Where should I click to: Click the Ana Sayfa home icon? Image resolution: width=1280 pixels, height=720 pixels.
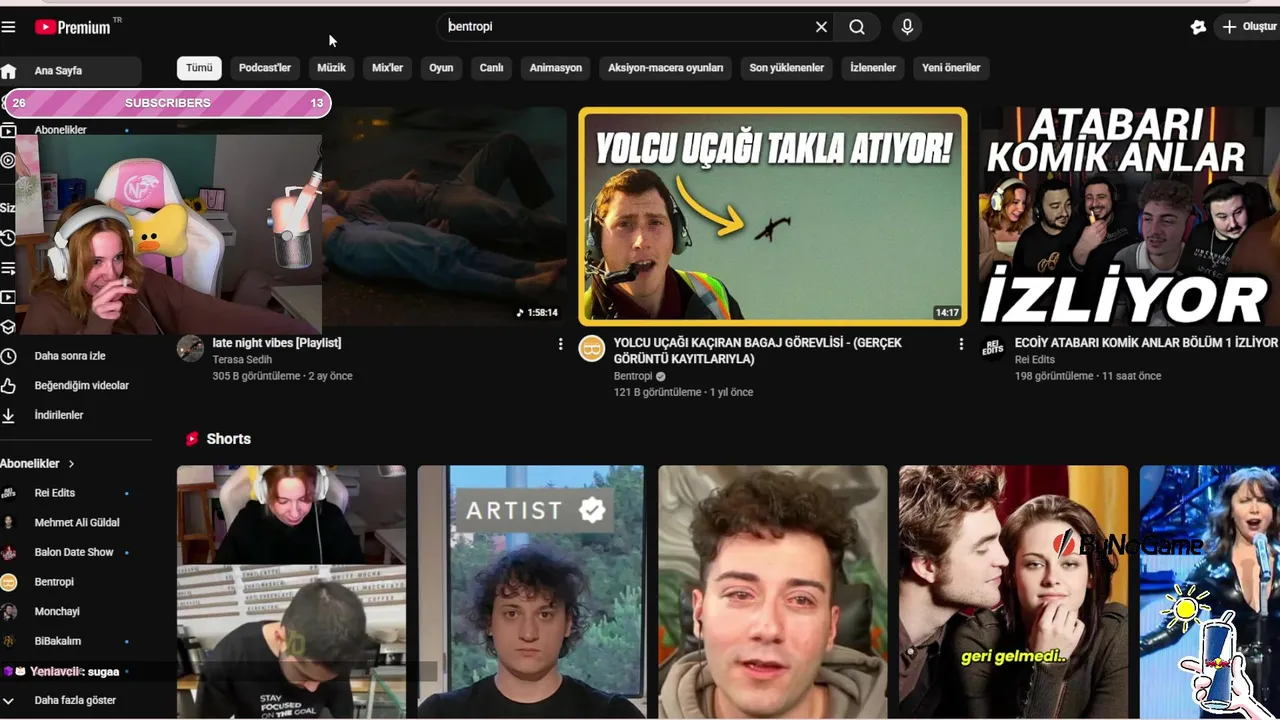(x=9, y=71)
